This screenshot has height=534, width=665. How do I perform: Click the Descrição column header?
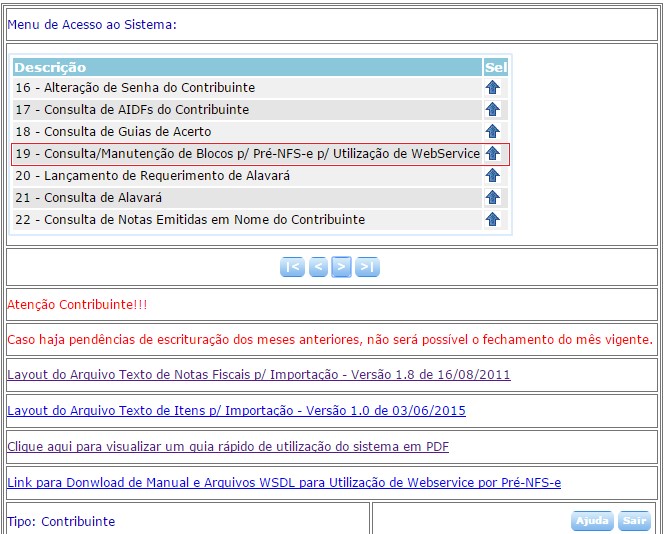pyautogui.click(x=50, y=68)
